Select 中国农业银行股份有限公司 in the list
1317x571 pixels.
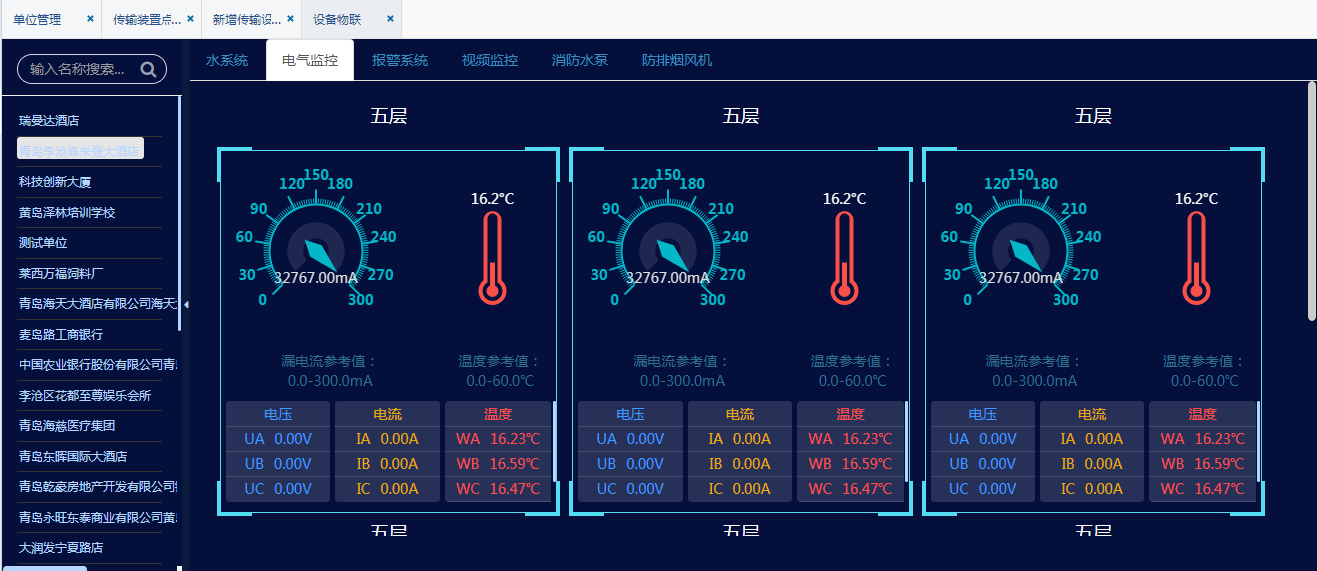pos(98,365)
